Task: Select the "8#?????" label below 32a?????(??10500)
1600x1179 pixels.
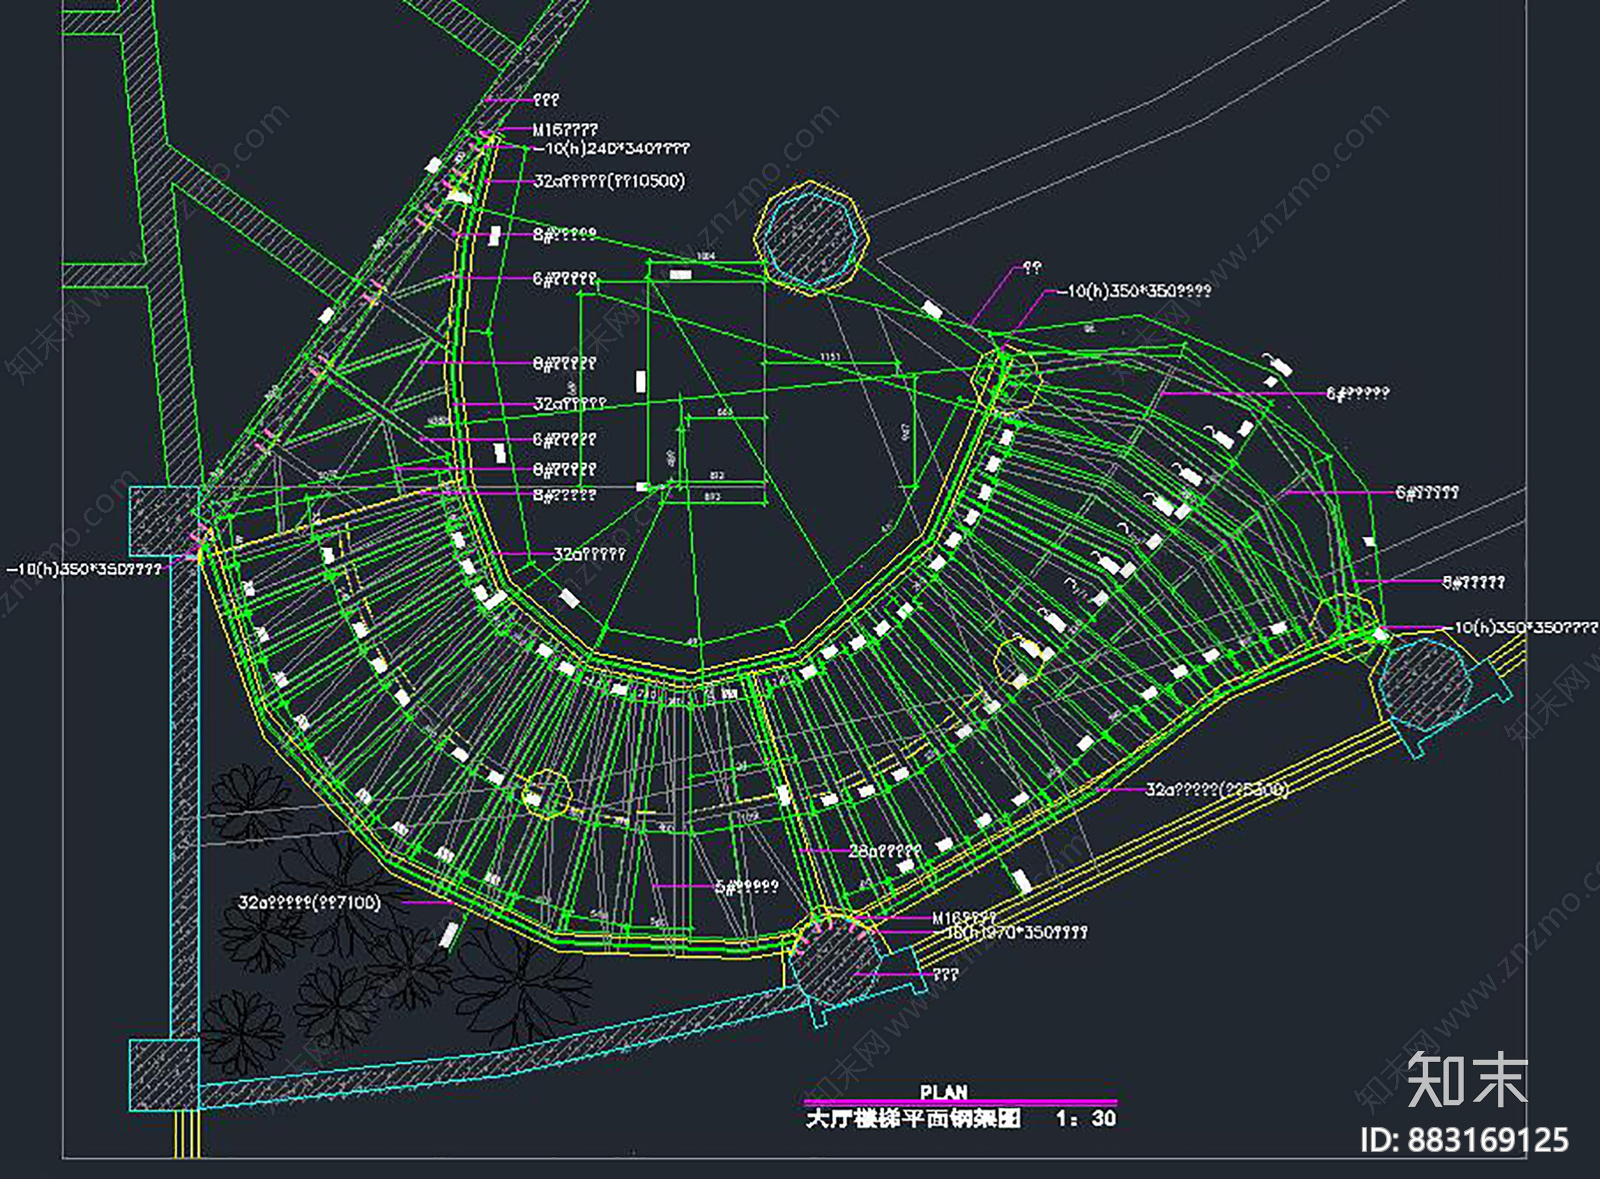Action: point(565,234)
